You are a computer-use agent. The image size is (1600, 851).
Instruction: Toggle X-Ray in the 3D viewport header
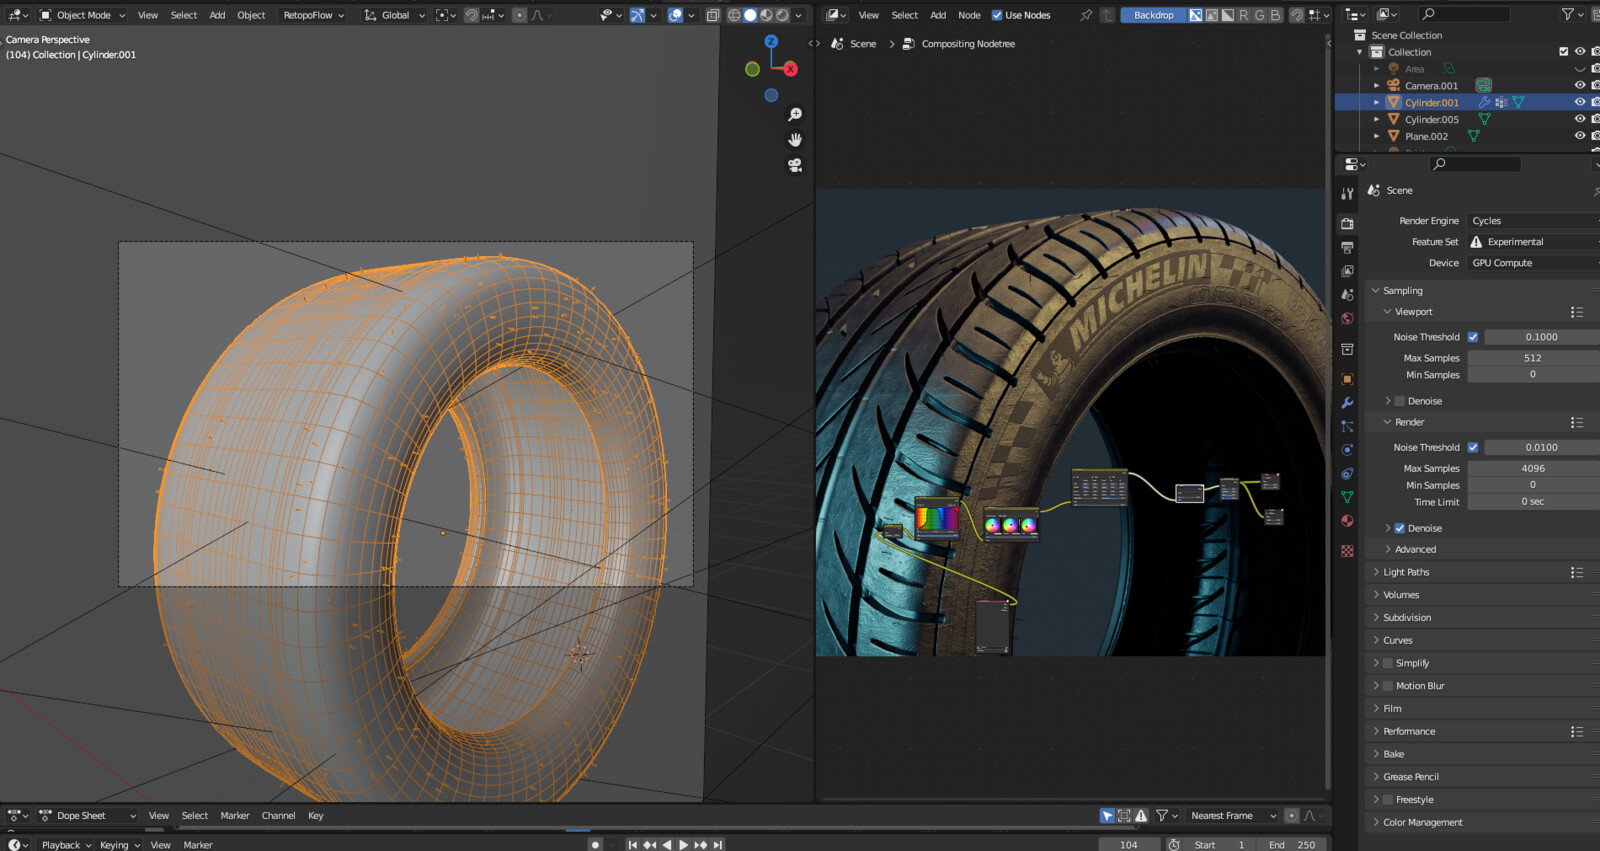point(712,15)
